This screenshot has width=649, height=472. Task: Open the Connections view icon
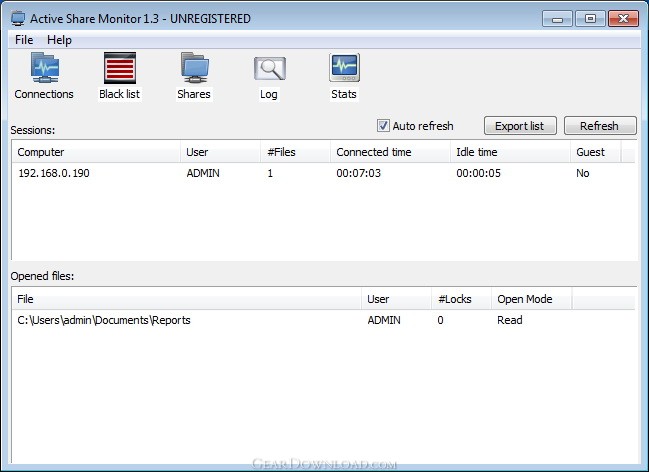(x=44, y=68)
